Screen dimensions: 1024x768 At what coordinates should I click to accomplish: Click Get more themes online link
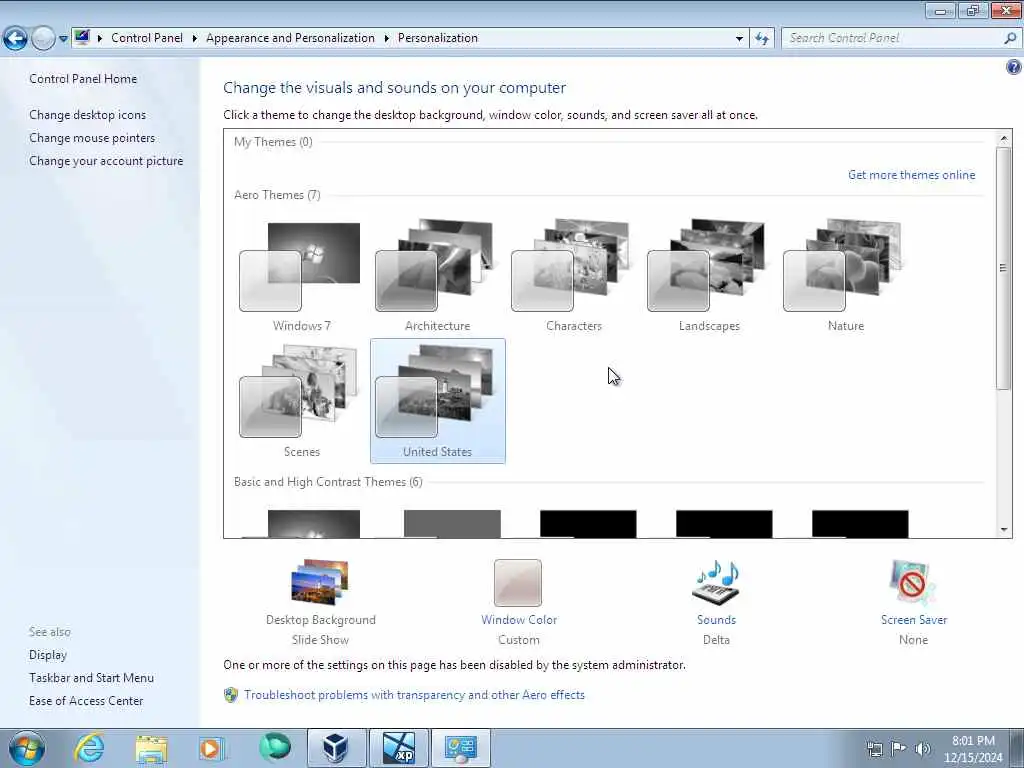click(x=911, y=175)
